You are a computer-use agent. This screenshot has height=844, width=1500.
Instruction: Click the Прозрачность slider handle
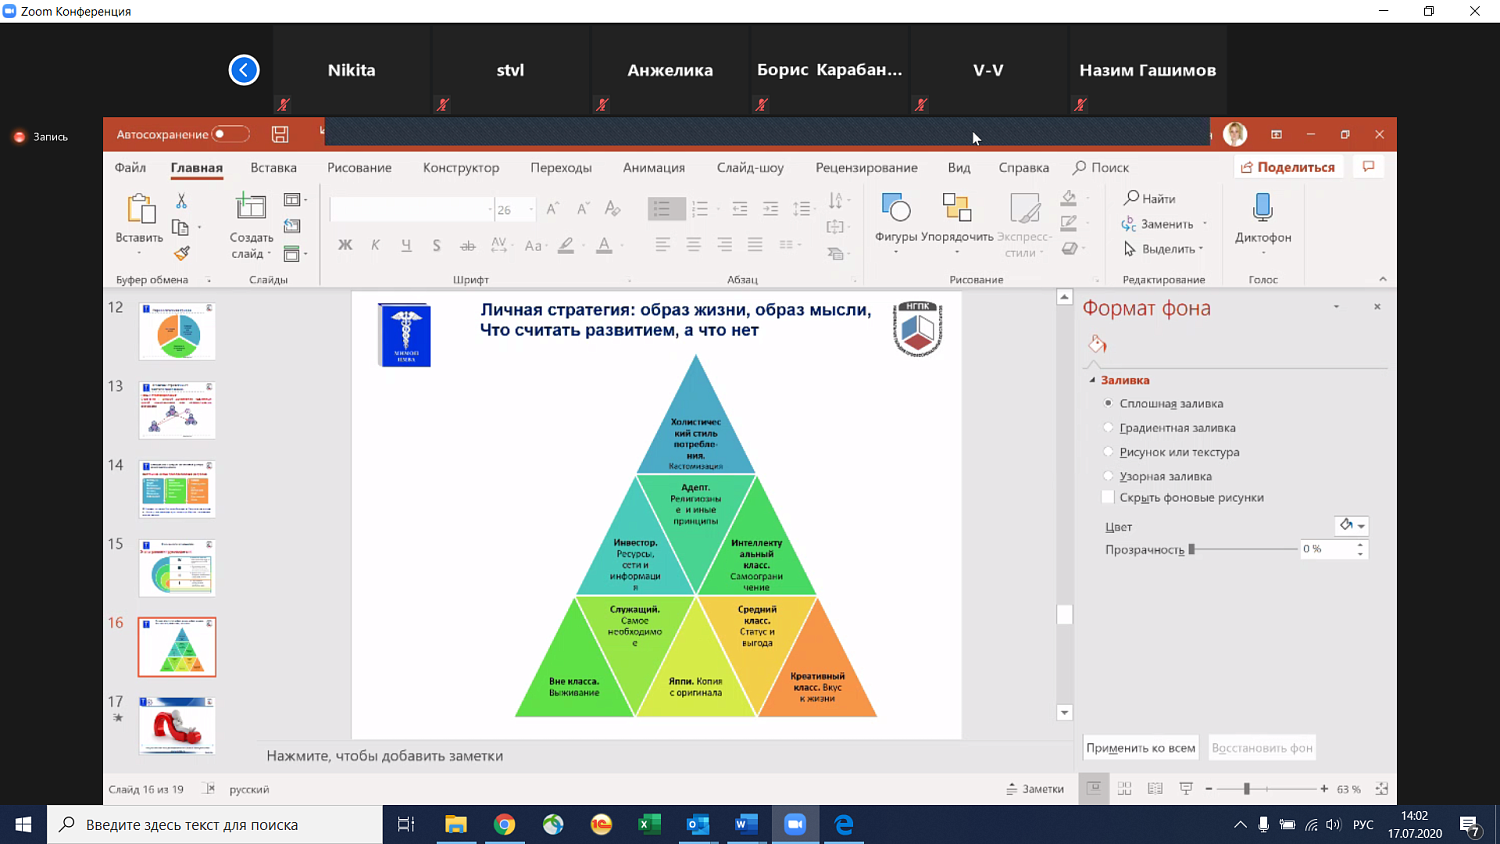(1192, 549)
